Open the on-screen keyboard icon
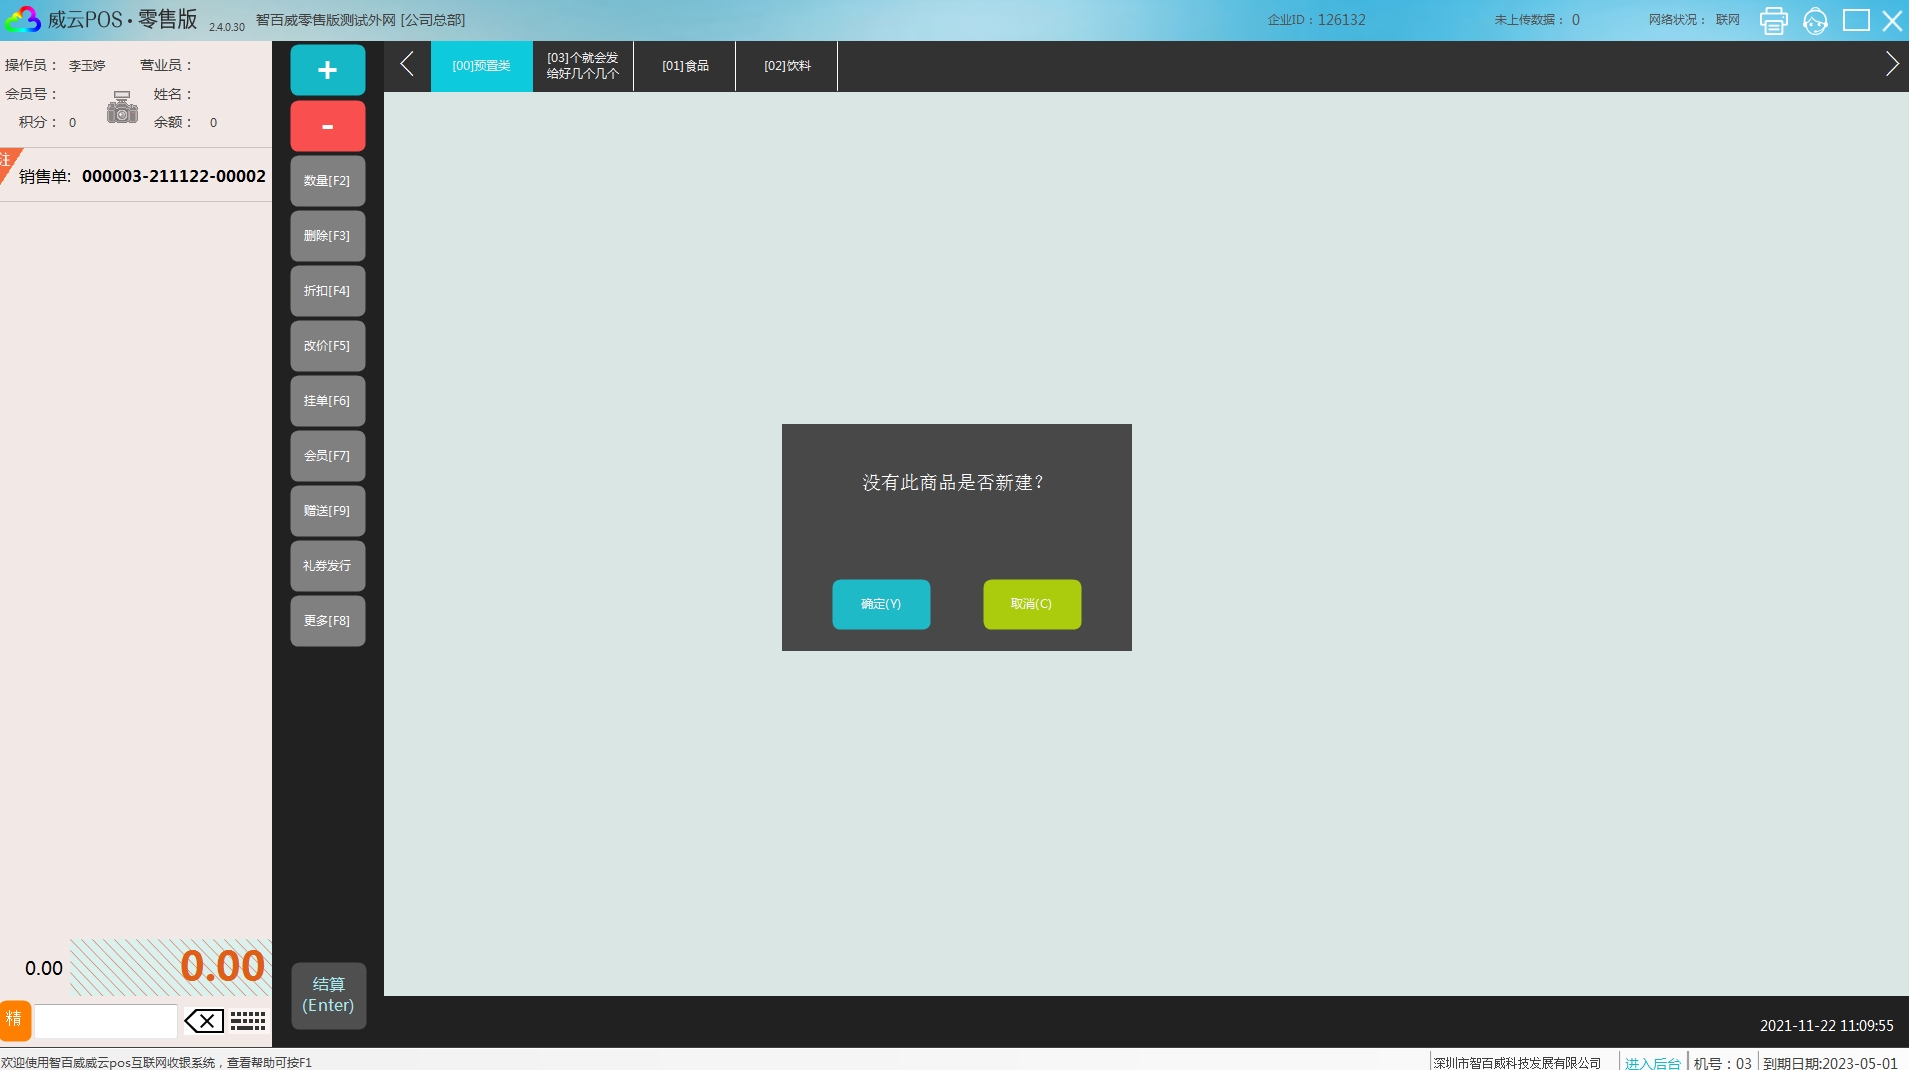 [x=248, y=1021]
